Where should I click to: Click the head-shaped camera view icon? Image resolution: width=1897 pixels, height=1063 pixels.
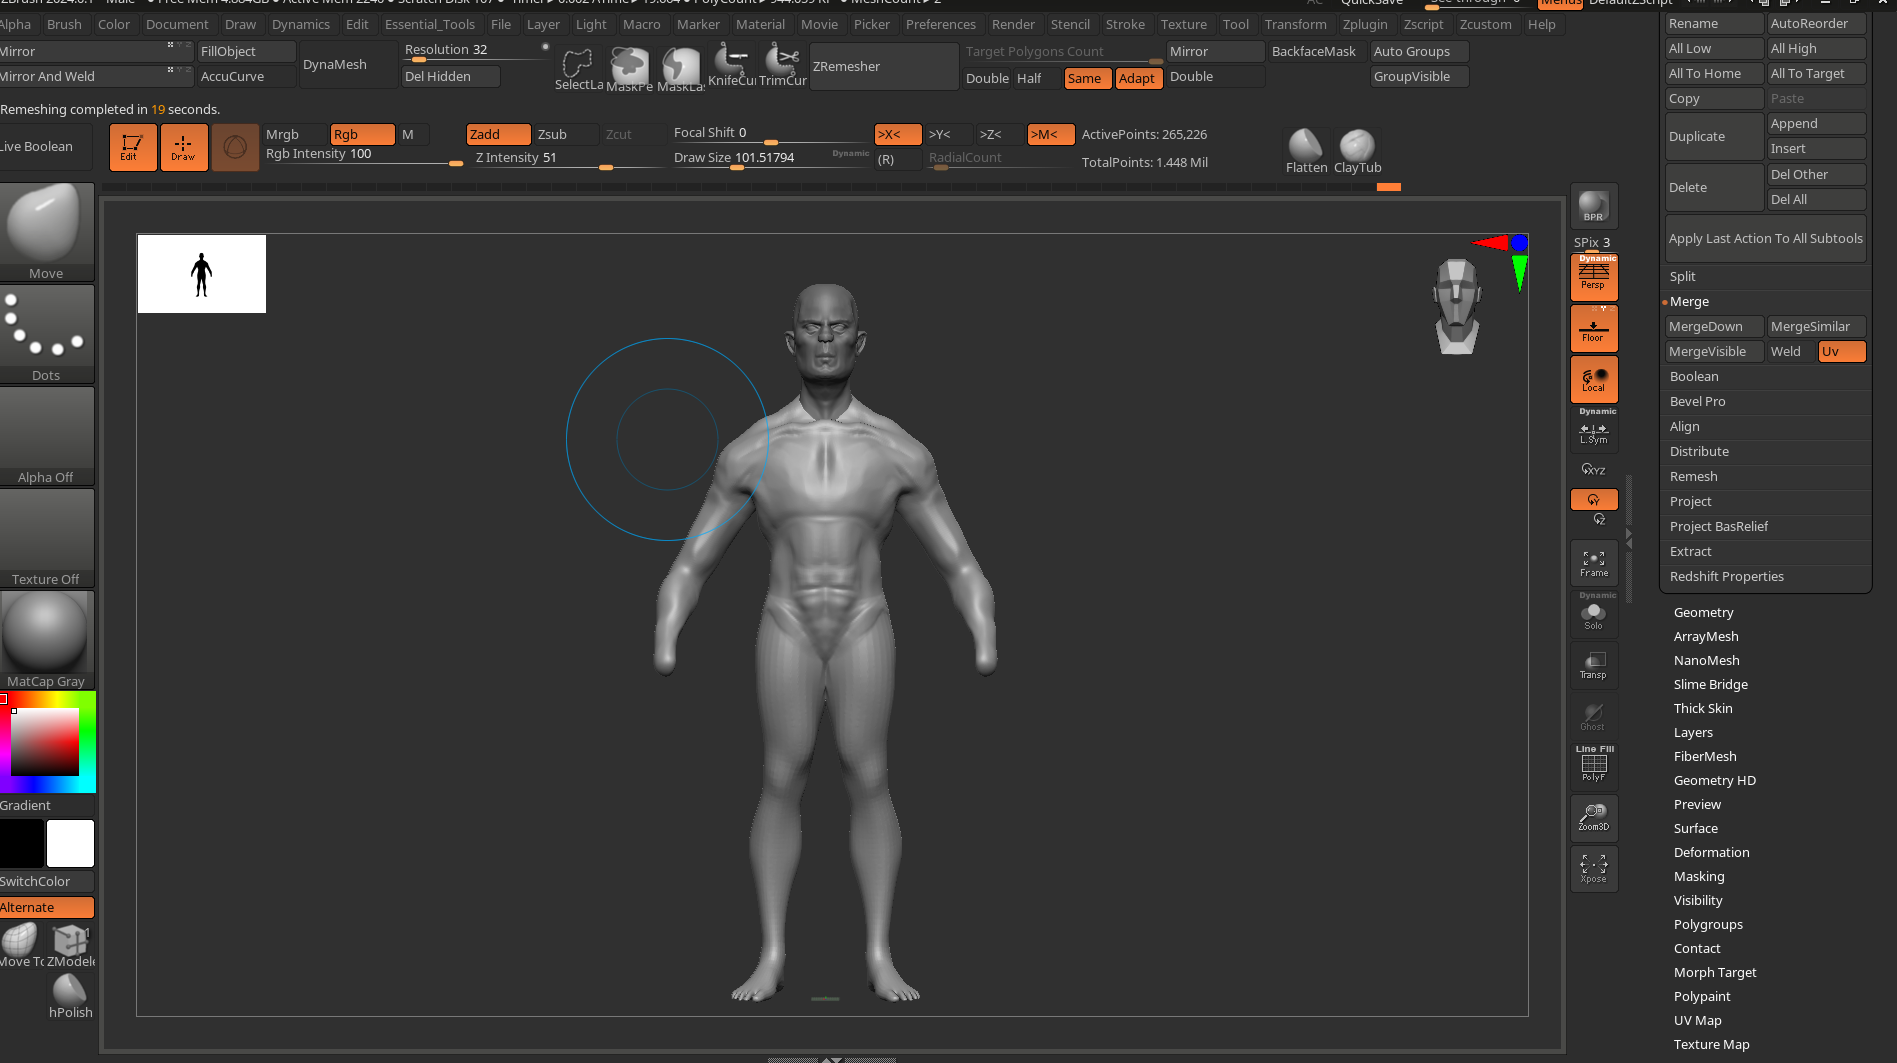pos(1457,307)
